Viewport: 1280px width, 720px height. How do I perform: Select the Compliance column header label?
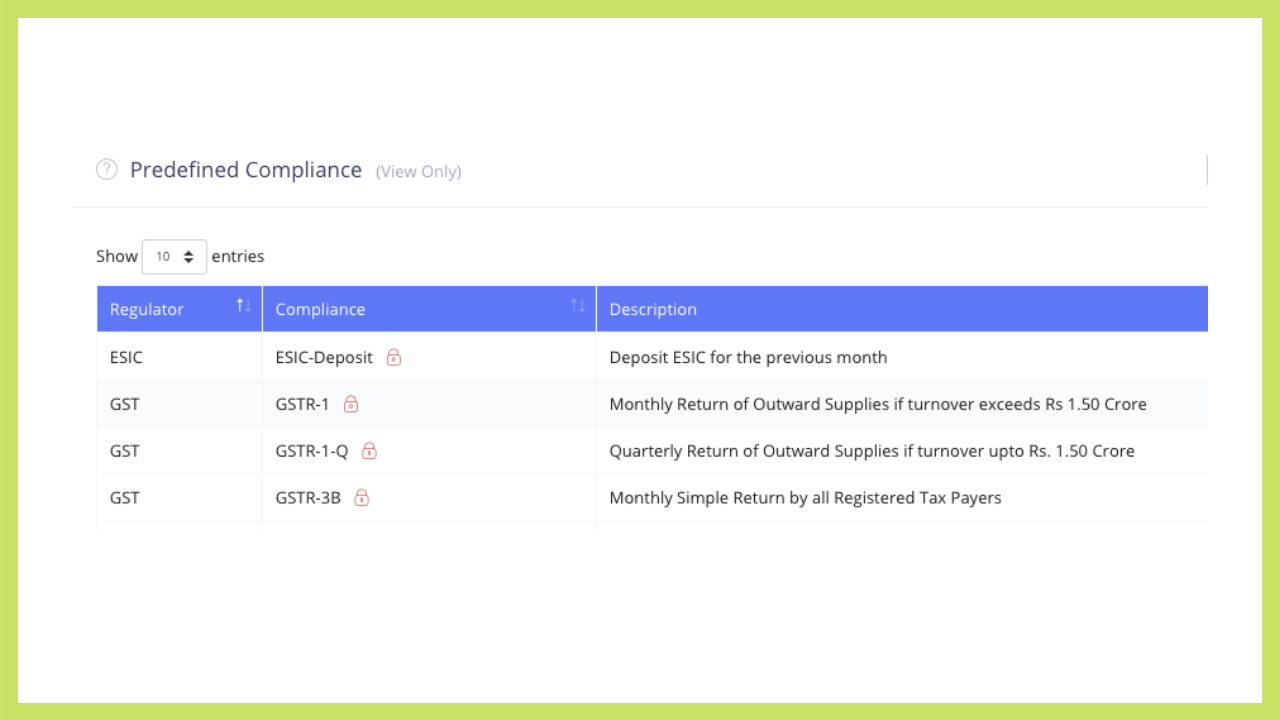pyautogui.click(x=320, y=310)
